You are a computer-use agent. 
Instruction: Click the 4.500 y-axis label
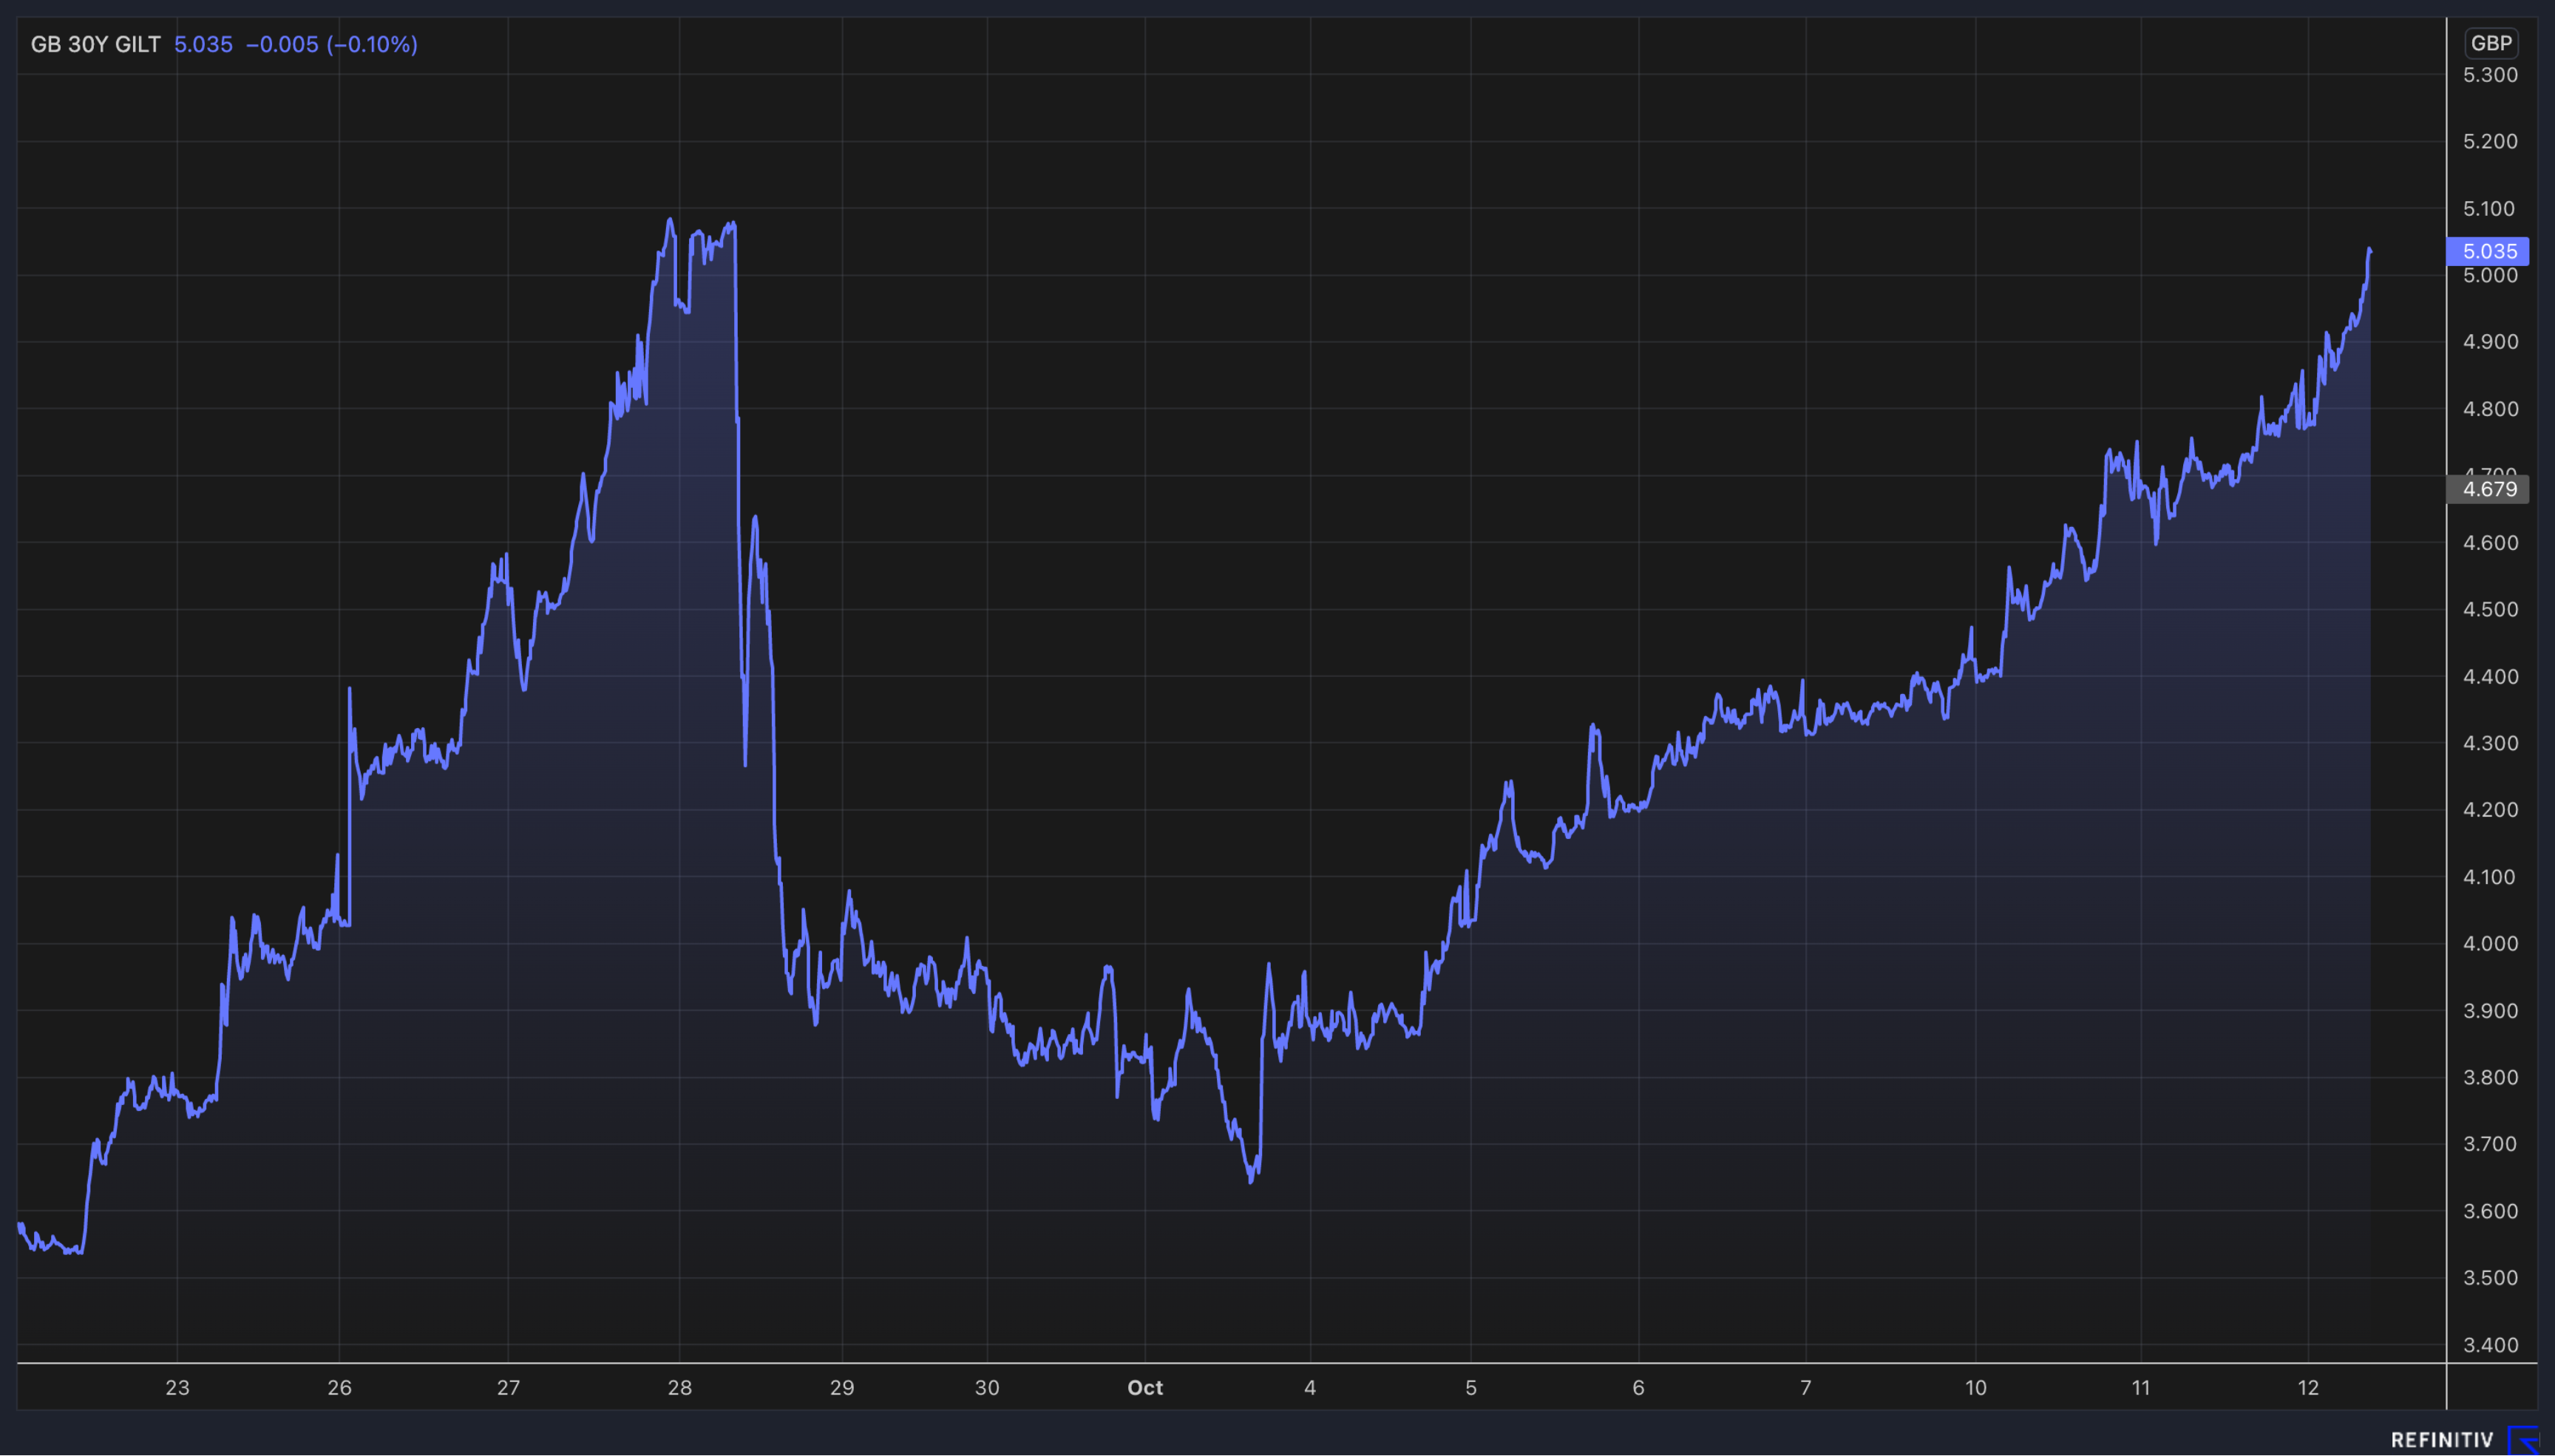2490,609
